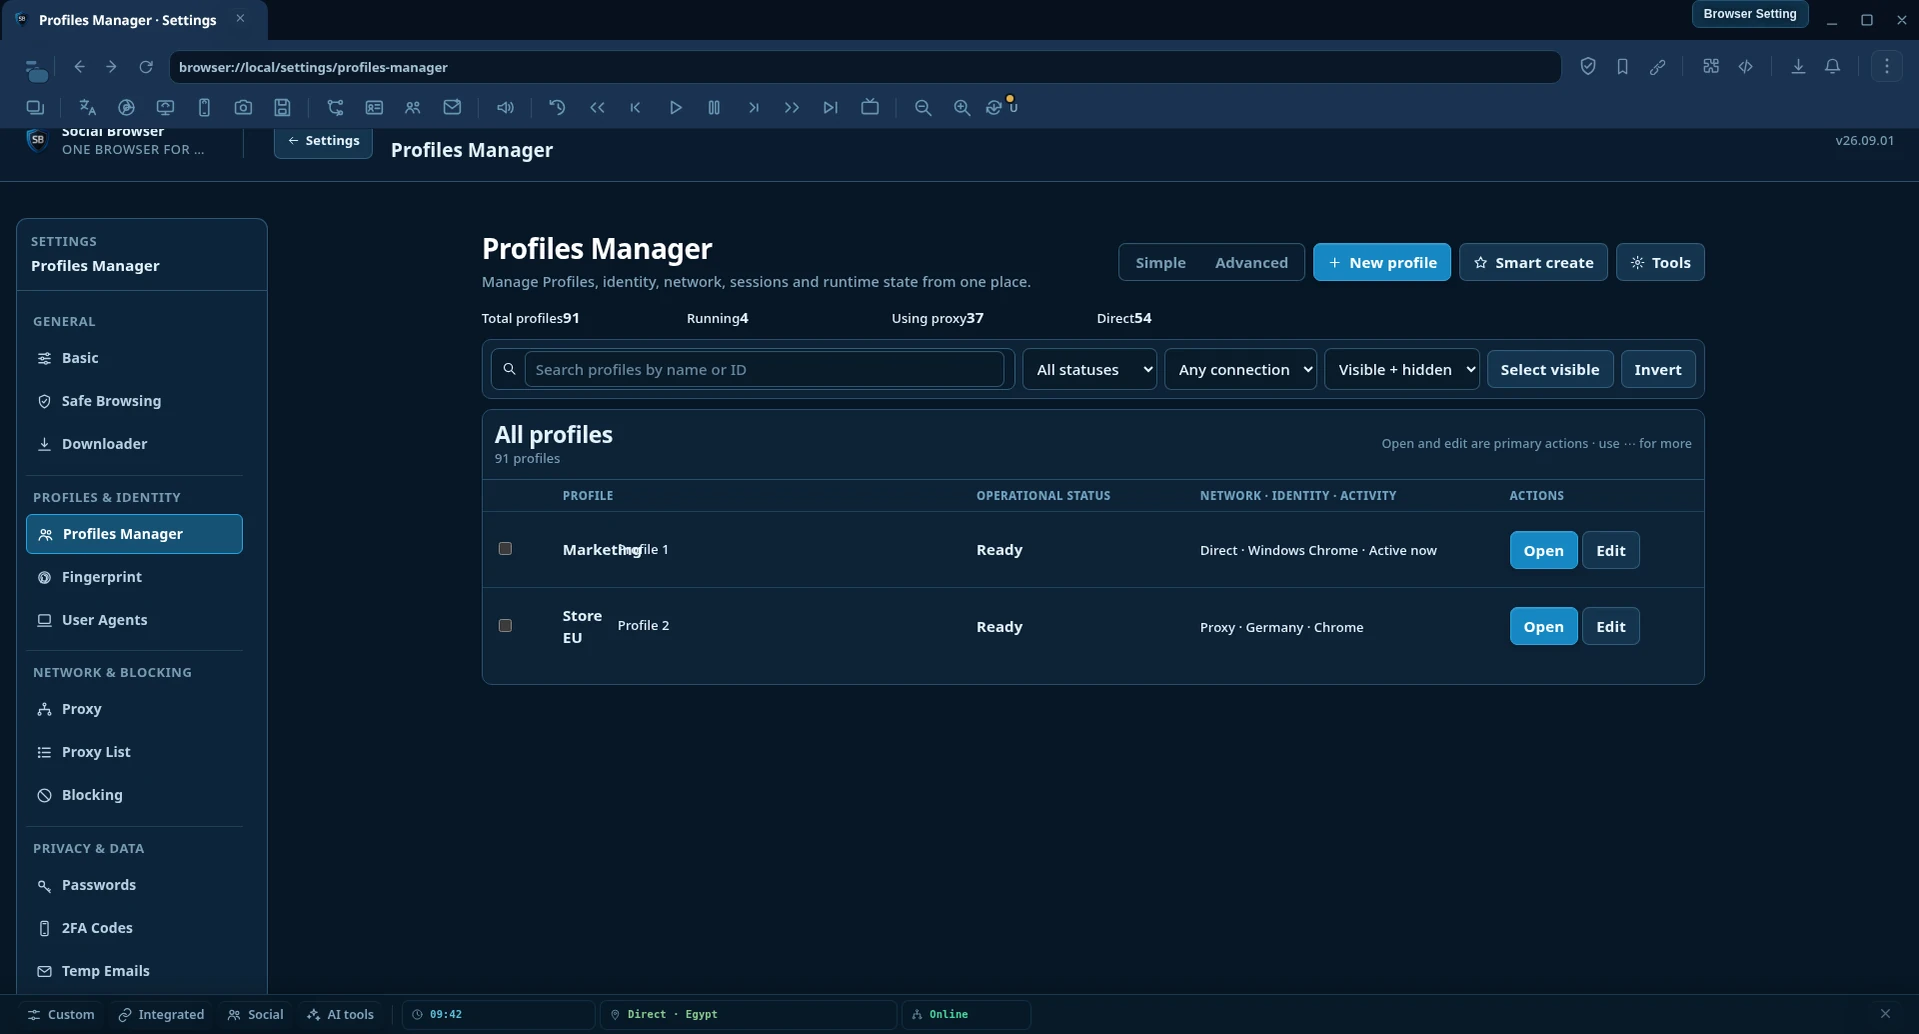Click the Invert selection button
Screen dimensions: 1919x1034
(x=1657, y=369)
